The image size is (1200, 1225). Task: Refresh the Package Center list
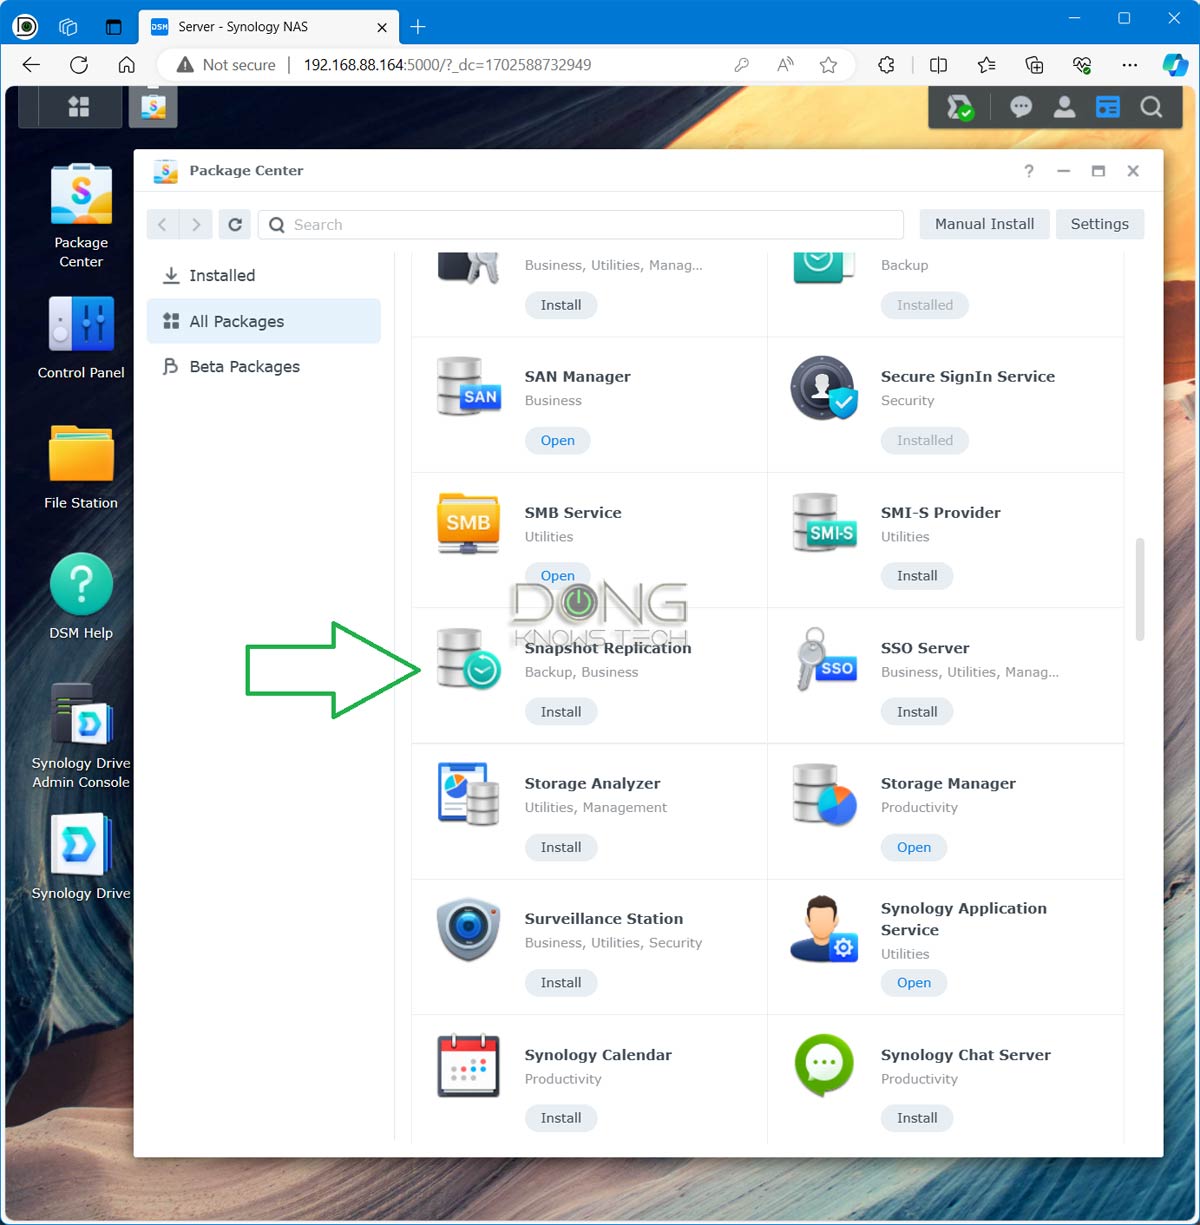[235, 225]
